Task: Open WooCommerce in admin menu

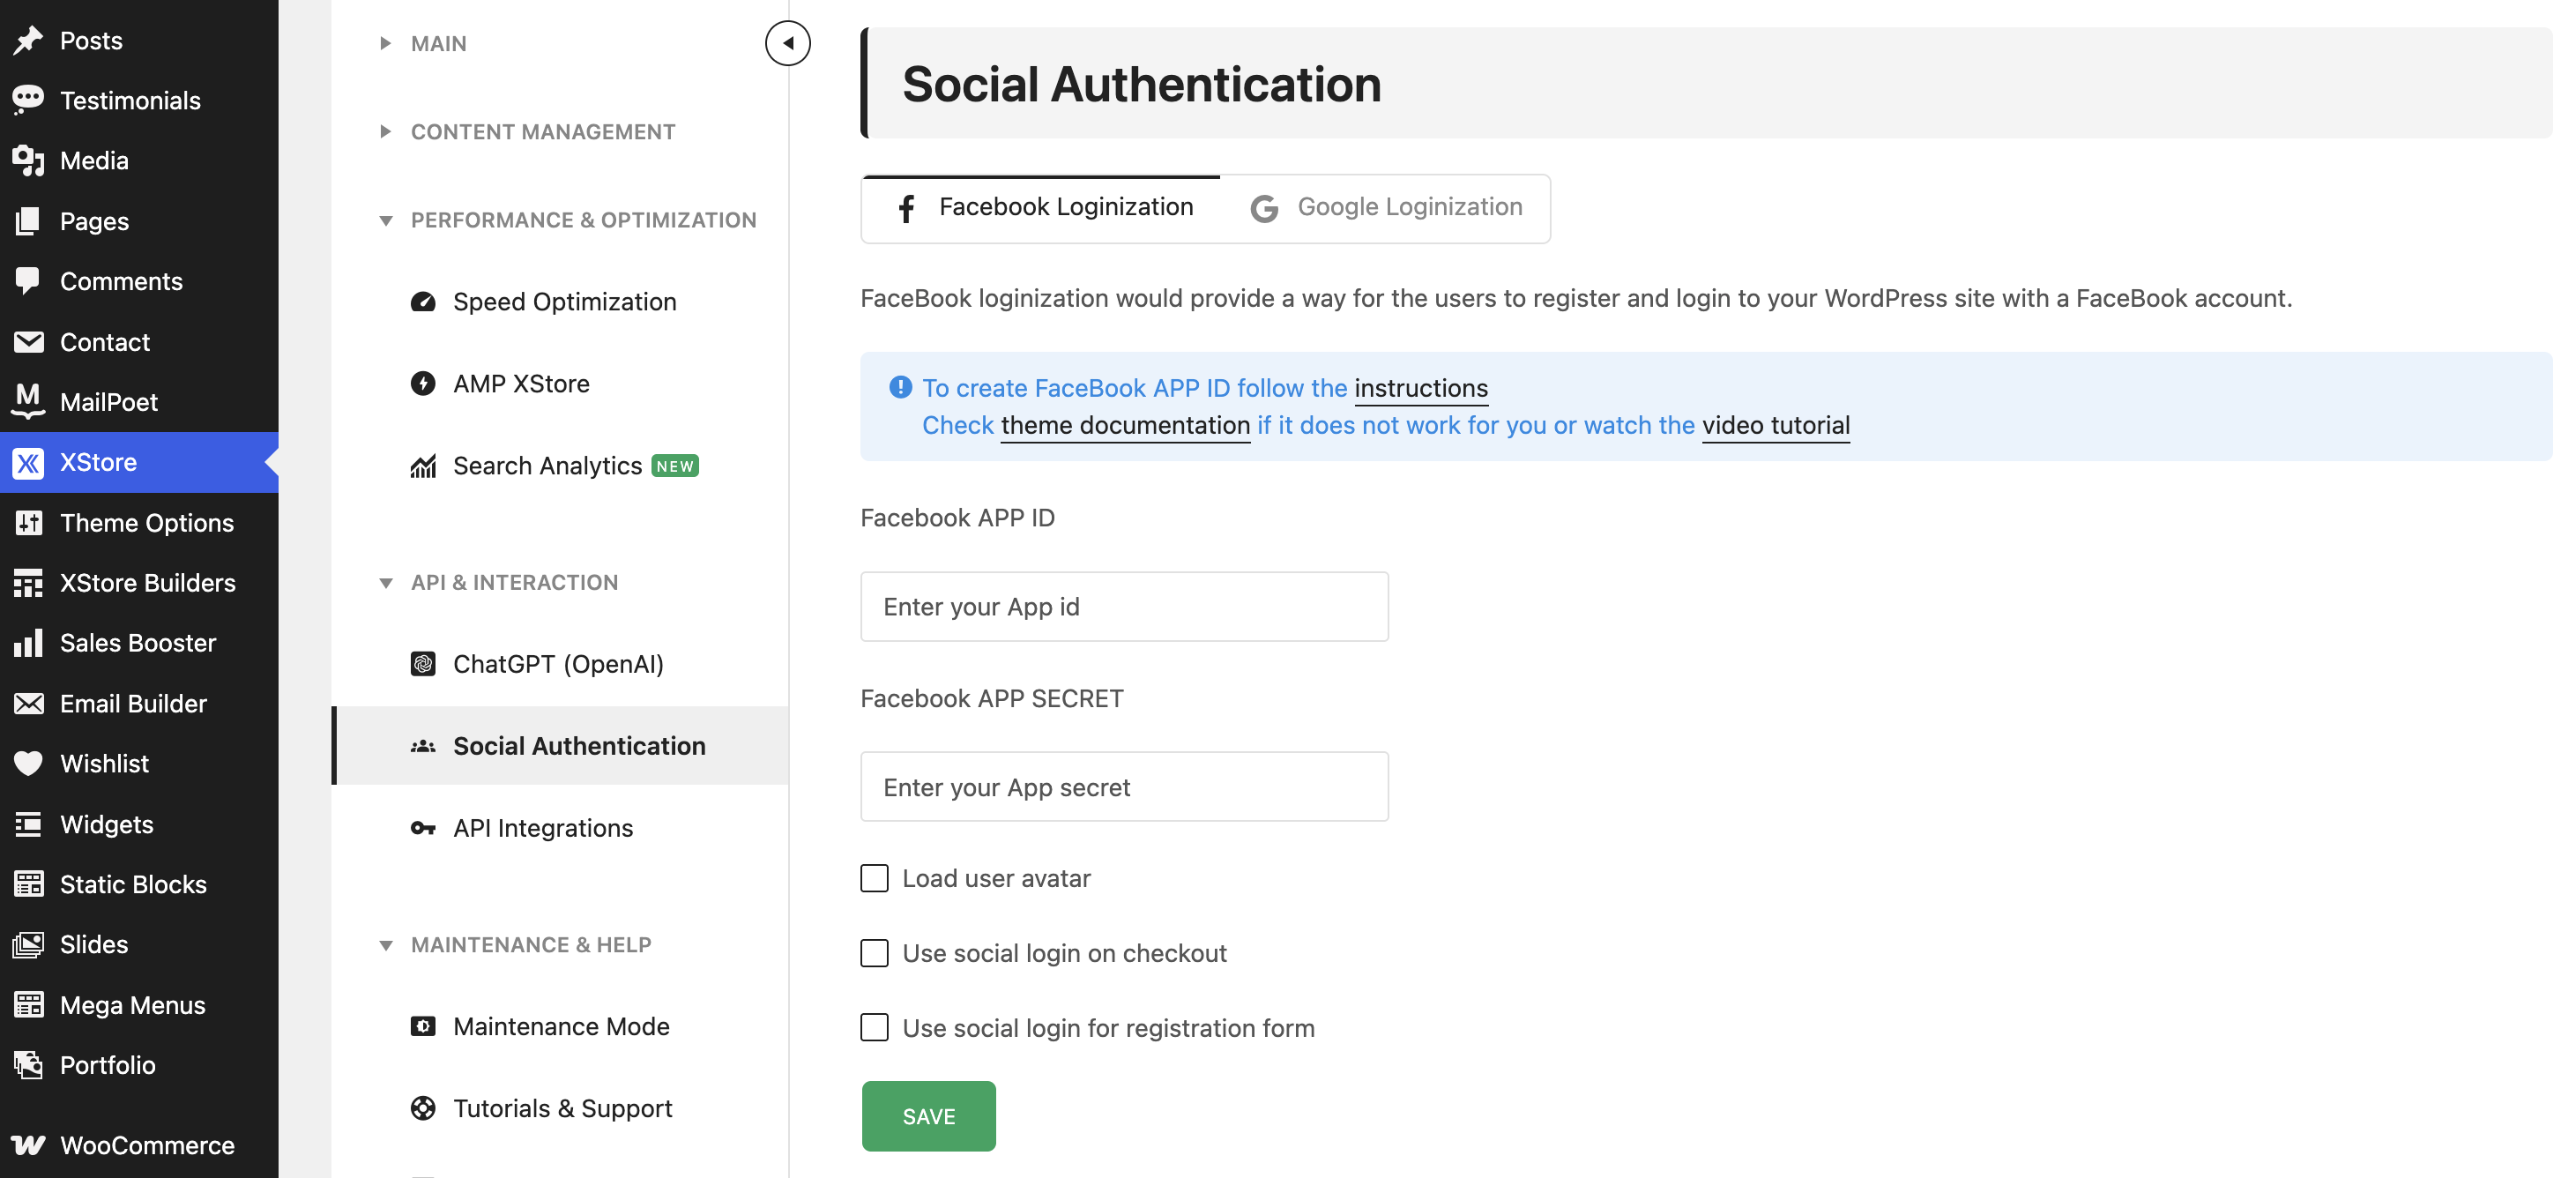Action: pos(139,1146)
